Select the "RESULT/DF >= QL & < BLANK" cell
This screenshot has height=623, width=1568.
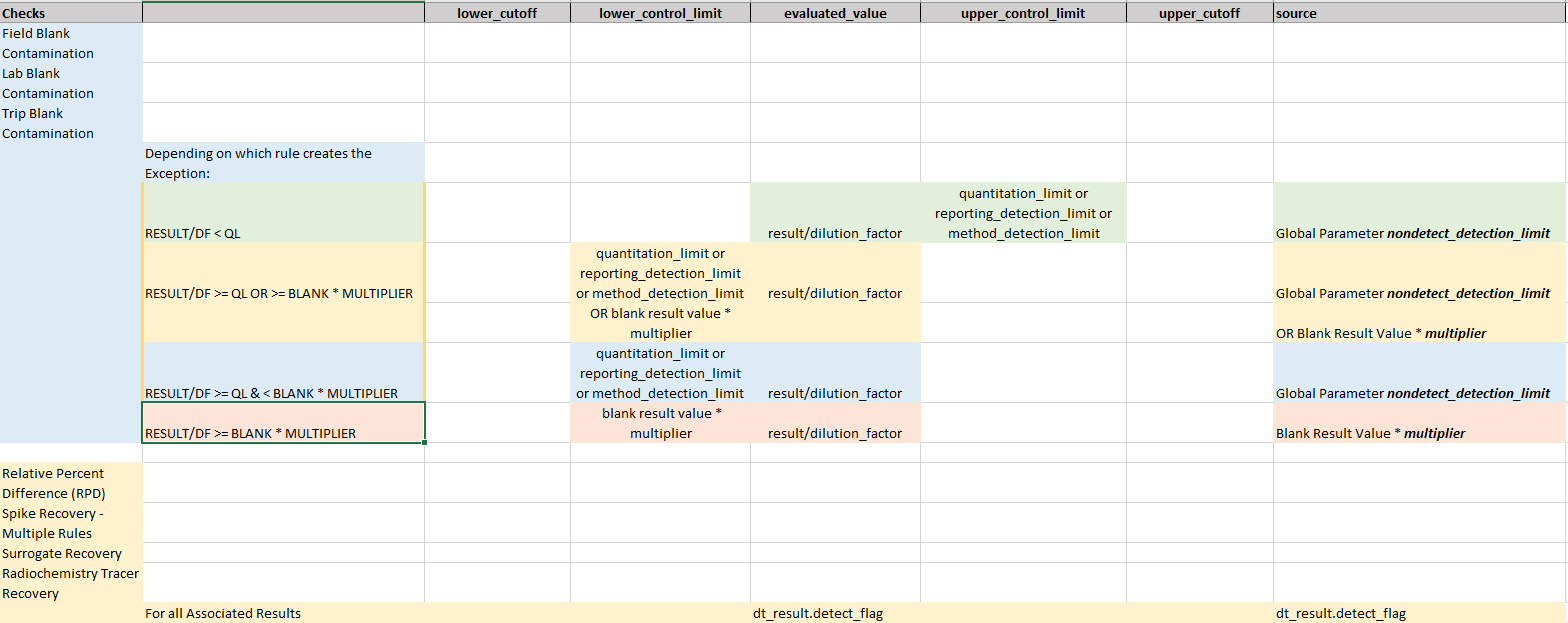[283, 373]
